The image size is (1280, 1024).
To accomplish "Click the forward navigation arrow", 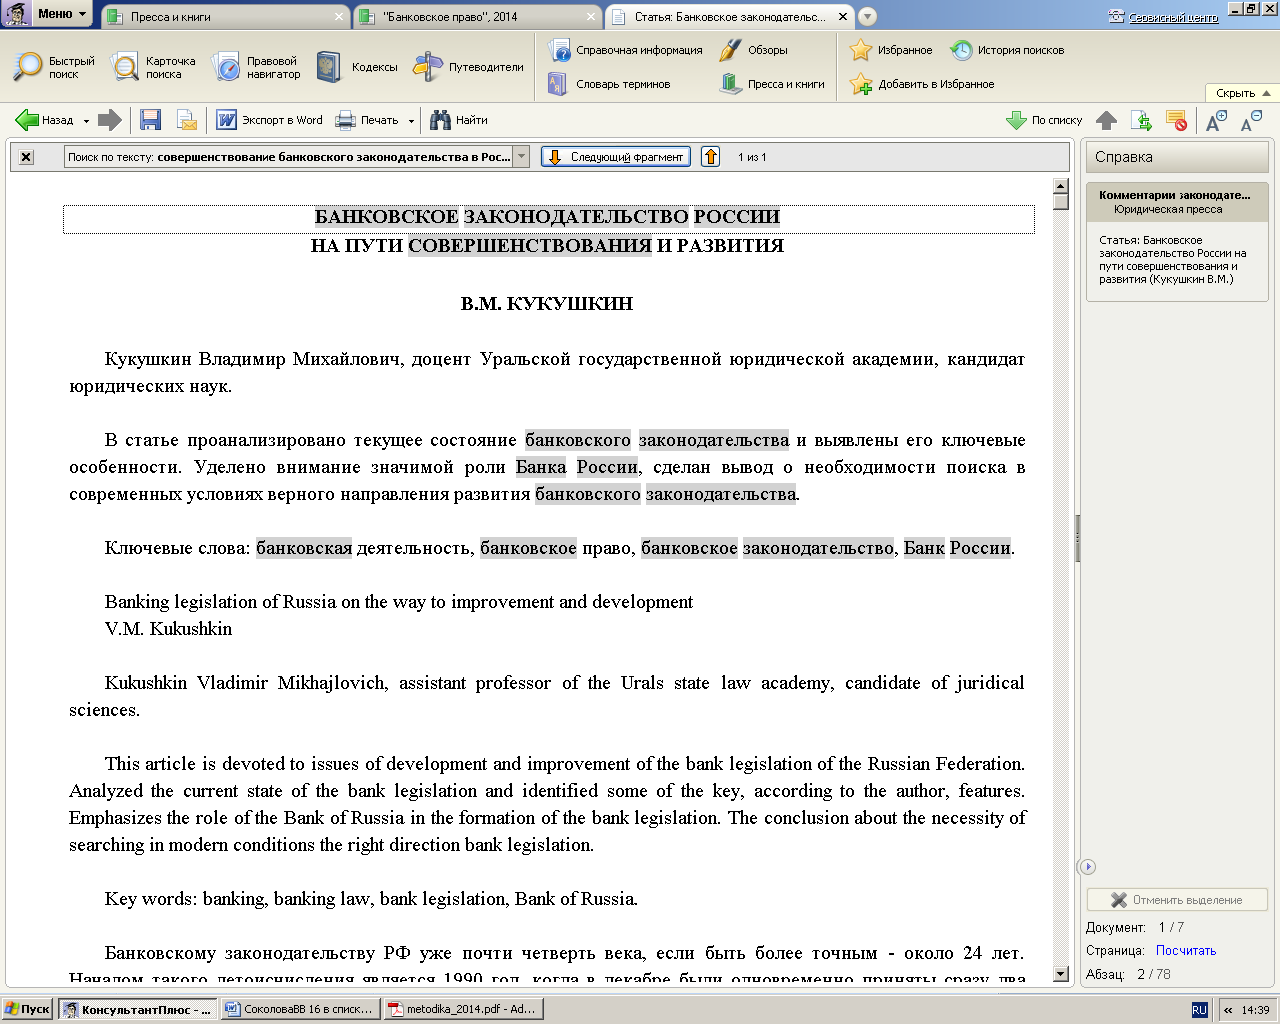I will (x=110, y=120).
